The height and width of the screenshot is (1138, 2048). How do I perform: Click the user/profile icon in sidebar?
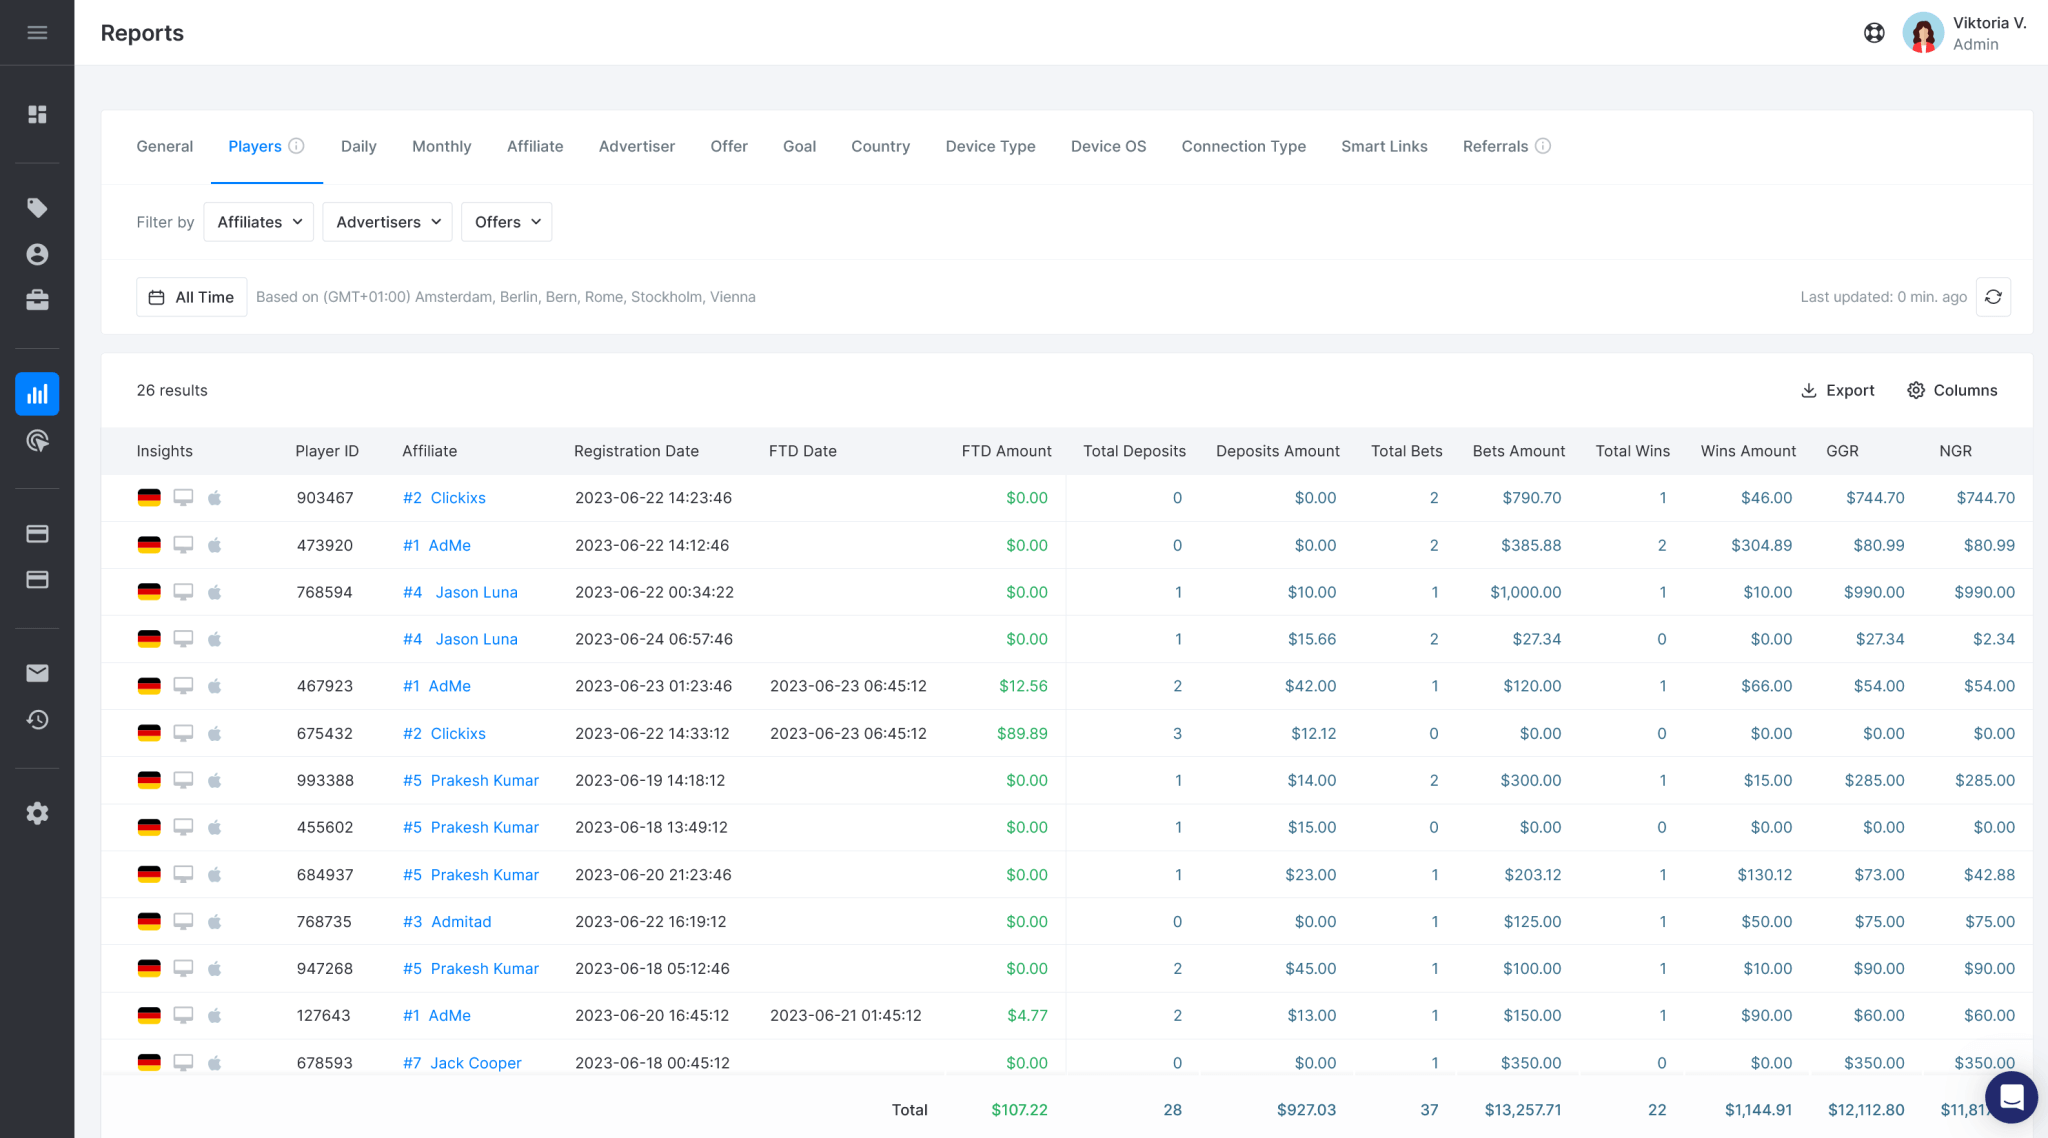click(38, 254)
